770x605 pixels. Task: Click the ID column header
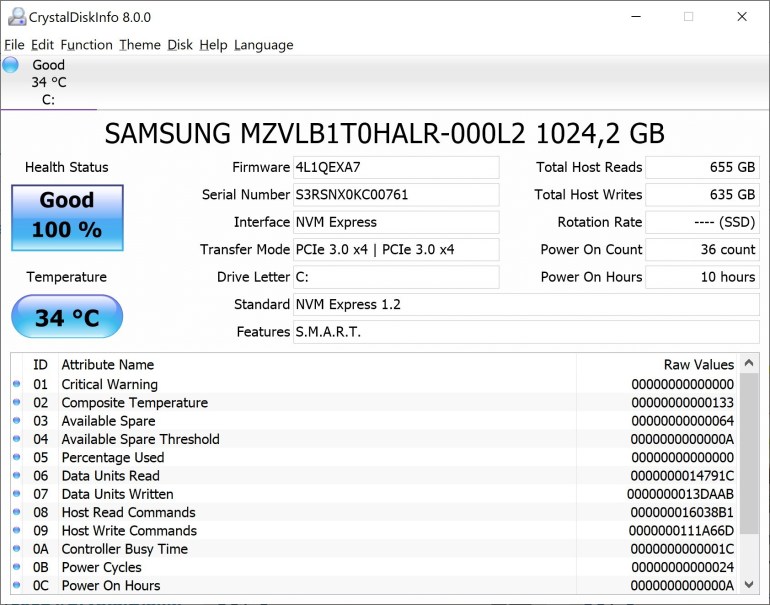pyautogui.click(x=40, y=365)
